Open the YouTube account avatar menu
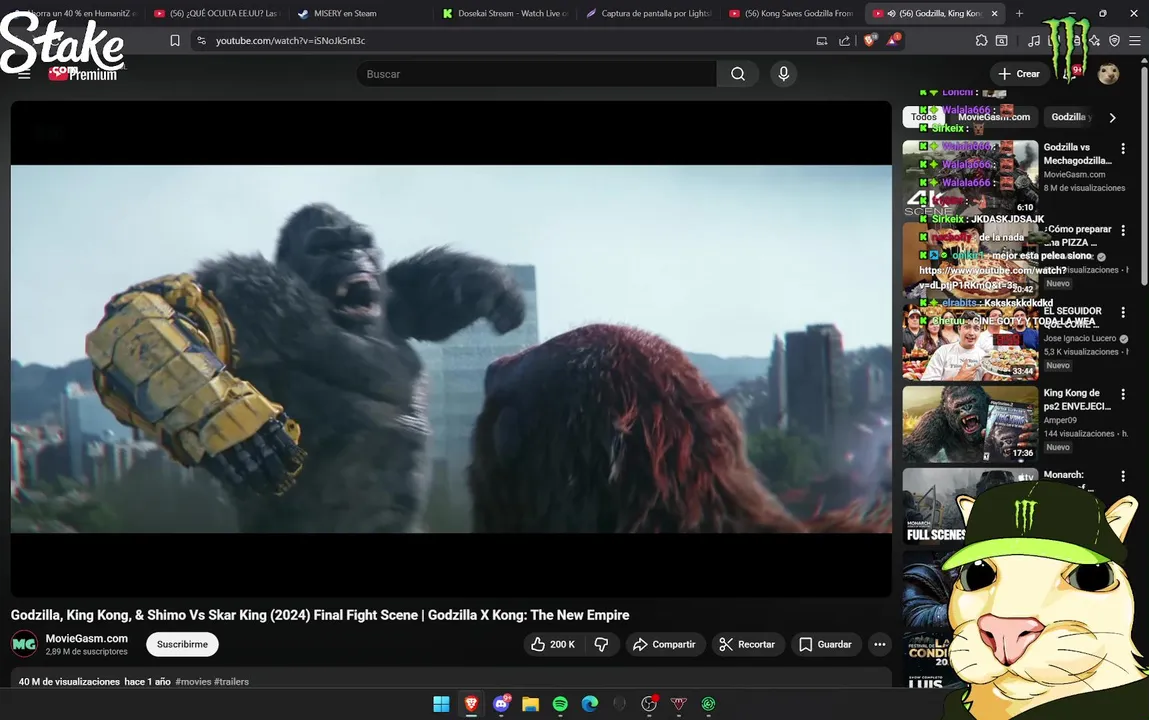 point(1108,74)
